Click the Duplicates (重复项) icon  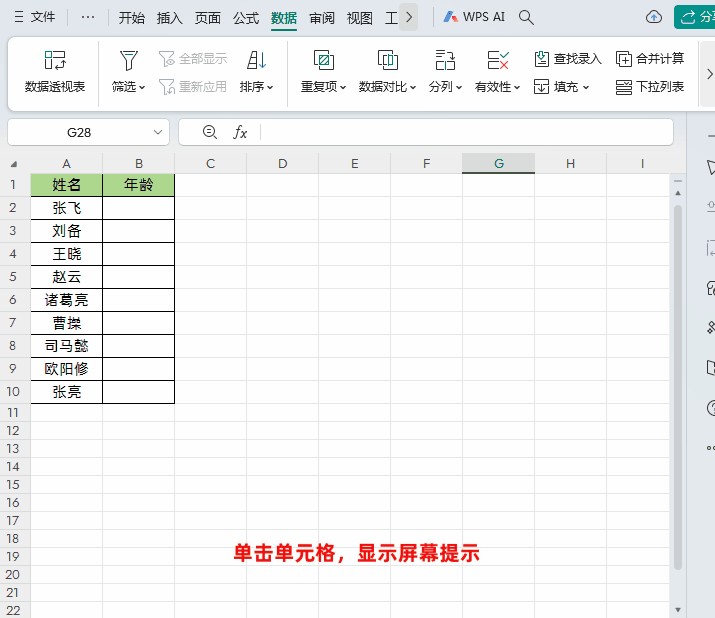(323, 61)
